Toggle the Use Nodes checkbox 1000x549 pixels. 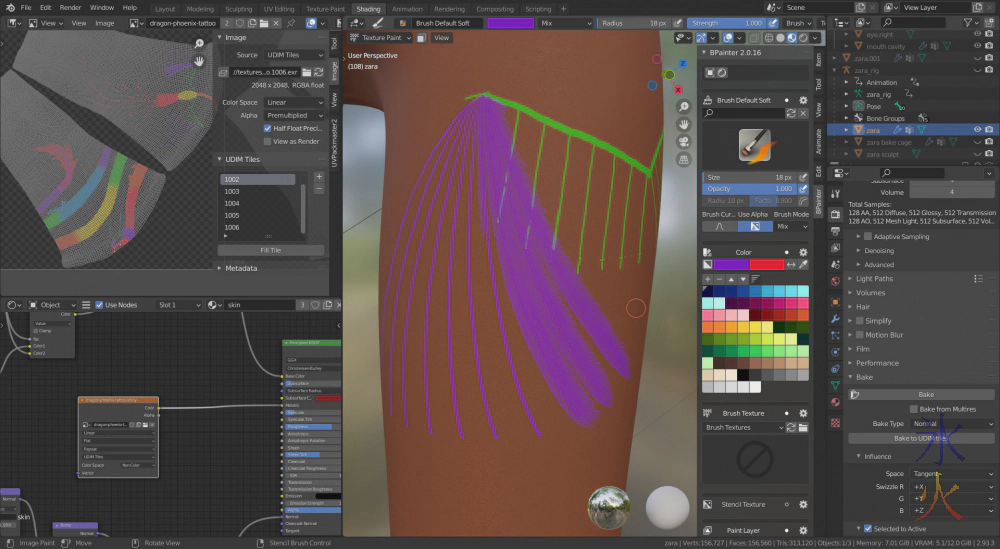[99, 305]
